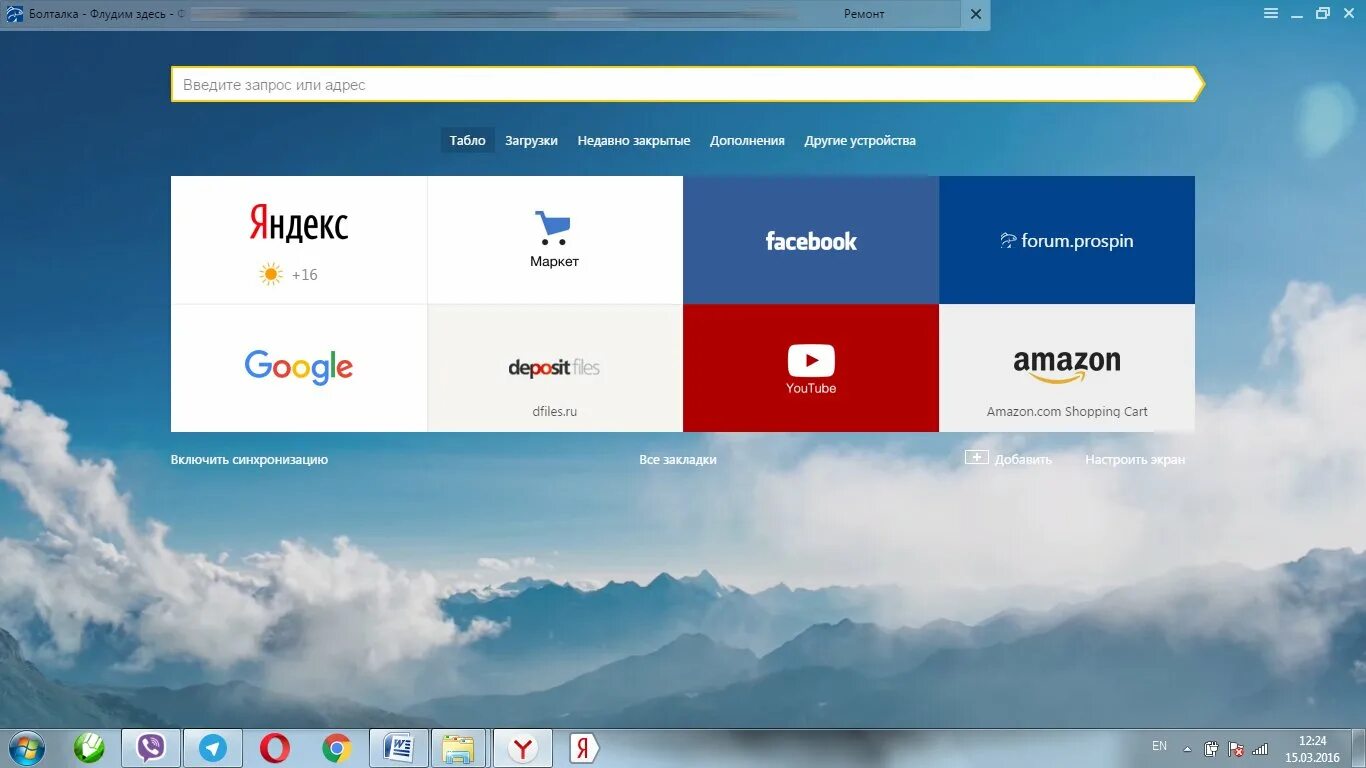Open the Недавно закрытые tab
Viewport: 1366px width, 768px height.
[x=634, y=141]
